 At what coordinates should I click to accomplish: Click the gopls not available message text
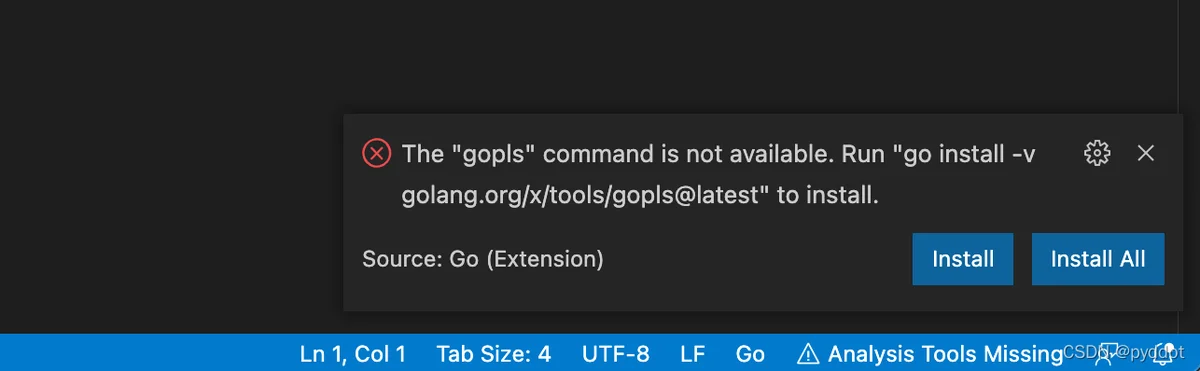pos(718,174)
